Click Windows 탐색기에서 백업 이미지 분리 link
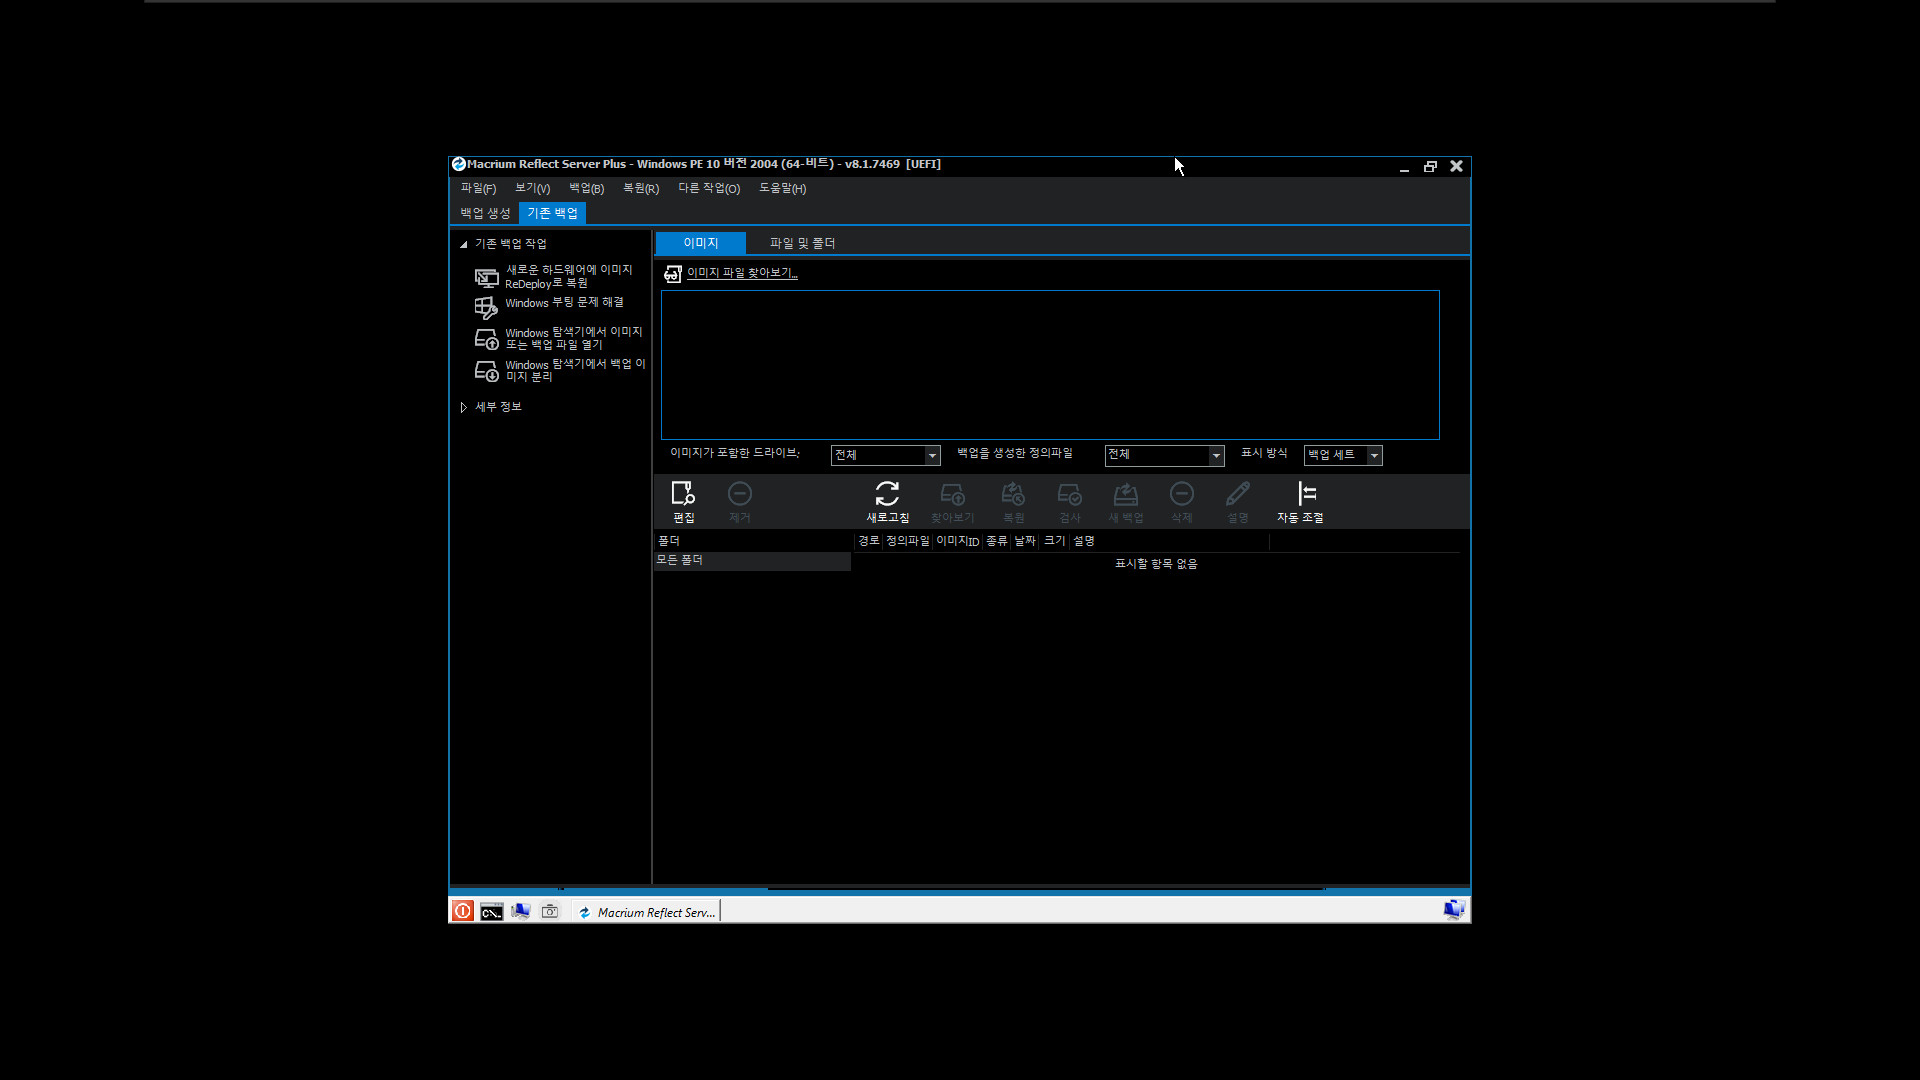 click(576, 370)
